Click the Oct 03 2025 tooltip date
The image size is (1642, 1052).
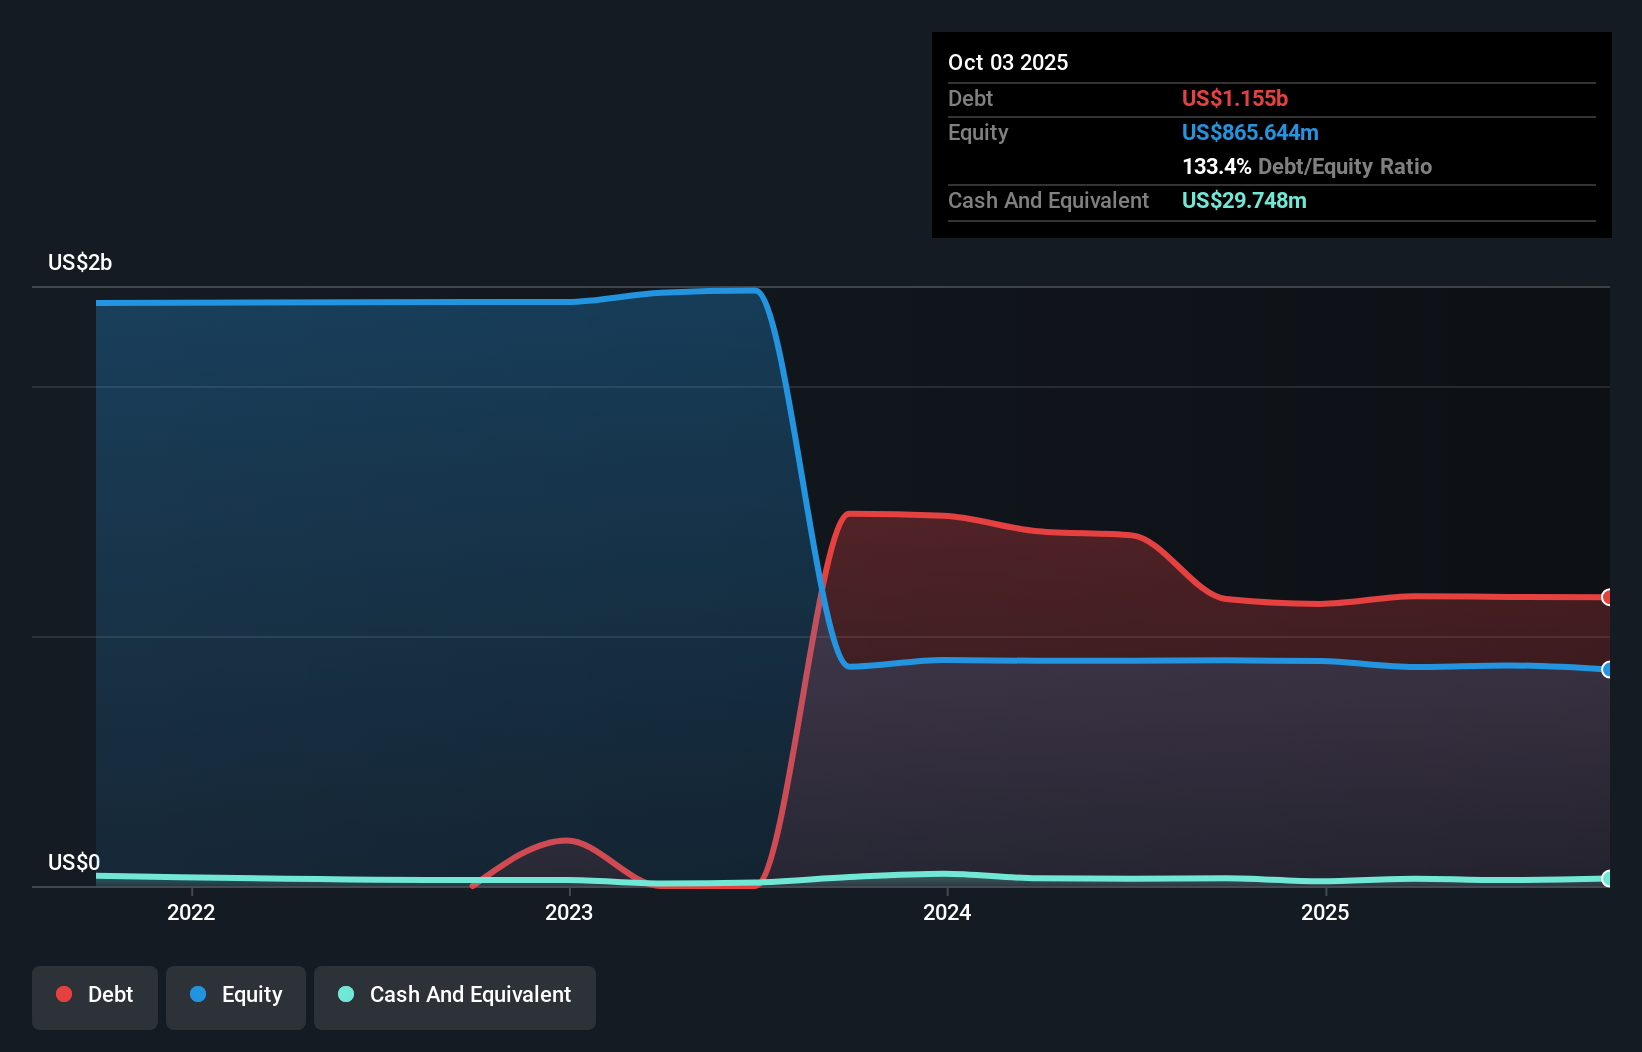point(1008,62)
